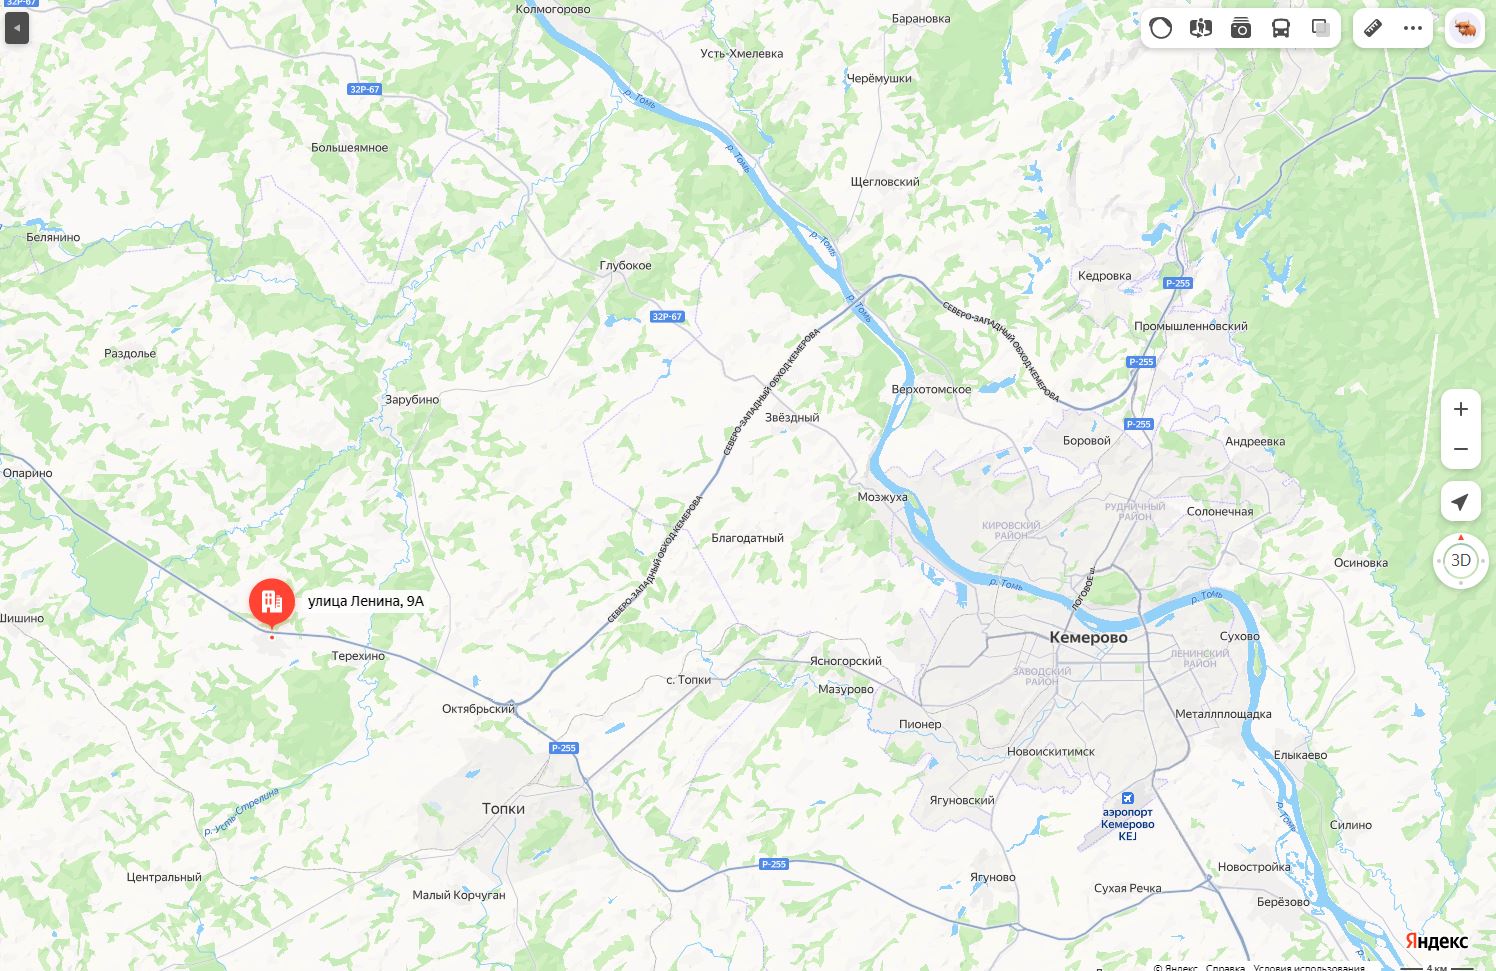Image resolution: width=1496 pixels, height=971 pixels.
Task: Click the Кемерово city label
Action: pos(1088,637)
